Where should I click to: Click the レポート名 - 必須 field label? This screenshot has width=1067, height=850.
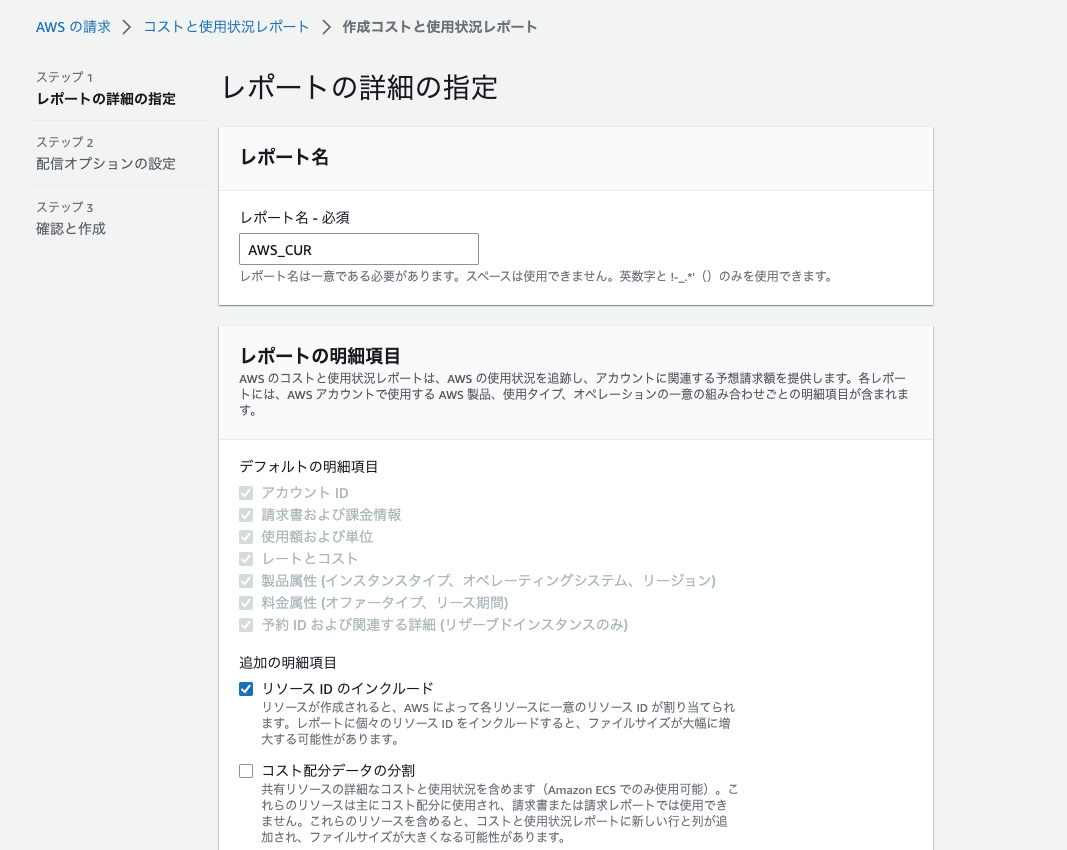[x=295, y=218]
